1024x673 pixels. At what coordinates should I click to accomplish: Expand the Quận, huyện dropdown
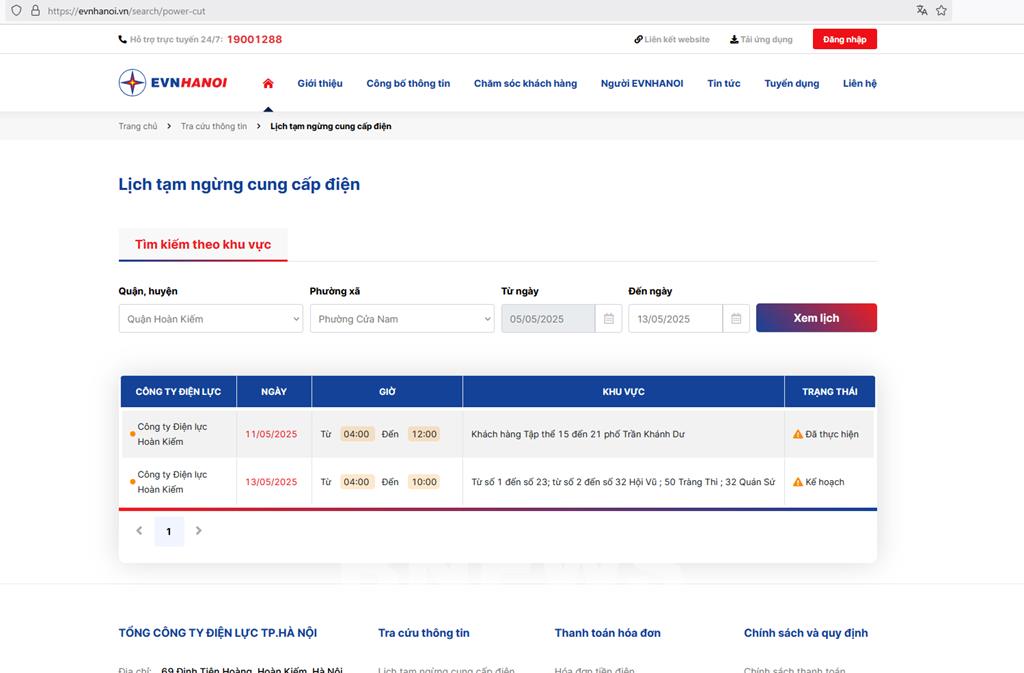tap(211, 319)
